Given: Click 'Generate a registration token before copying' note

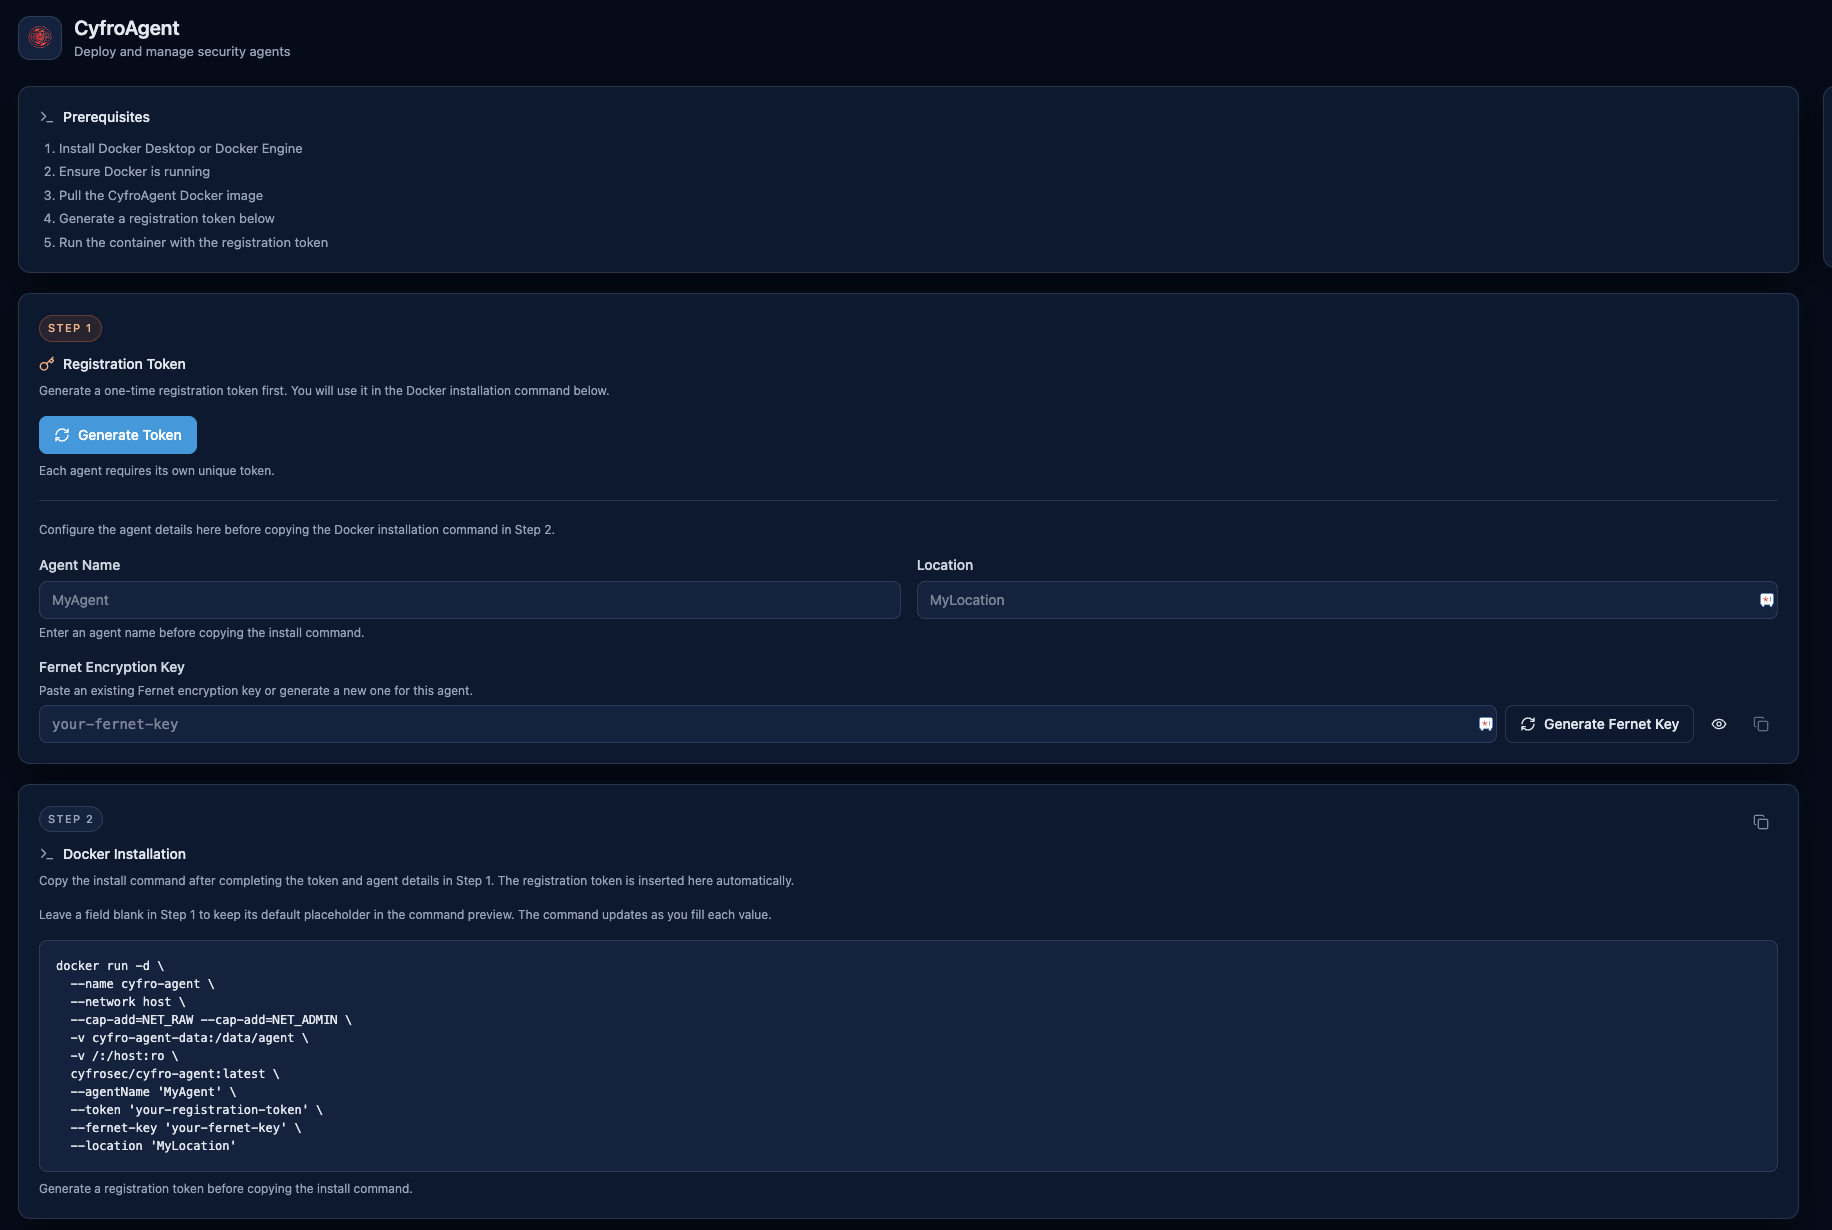Looking at the screenshot, I should 226,1188.
